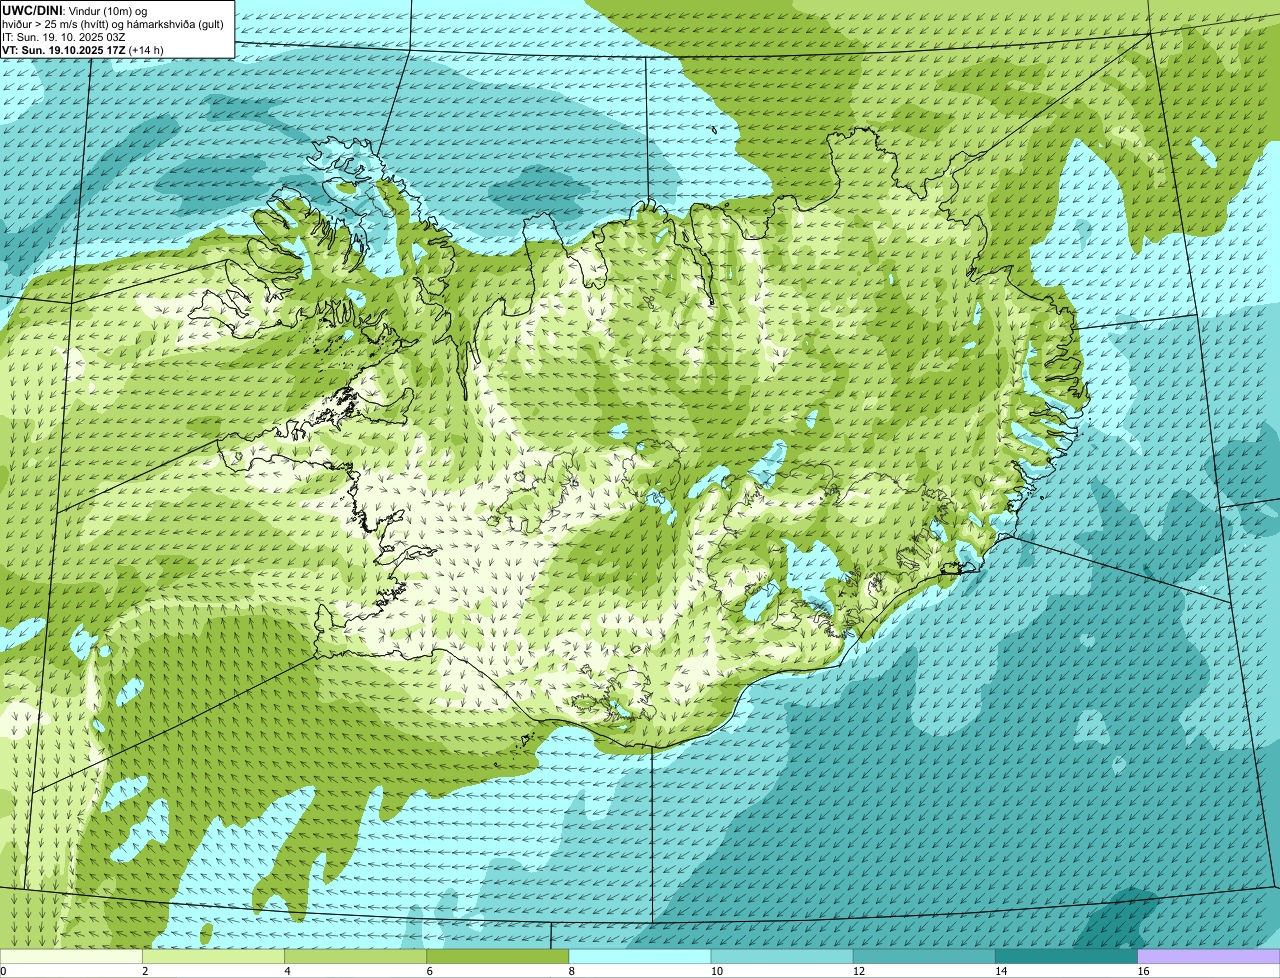Click the title text 'UWC/DINI: Vindur (10m) og'
The width and height of the screenshot is (1280, 978).
tap(75, 10)
